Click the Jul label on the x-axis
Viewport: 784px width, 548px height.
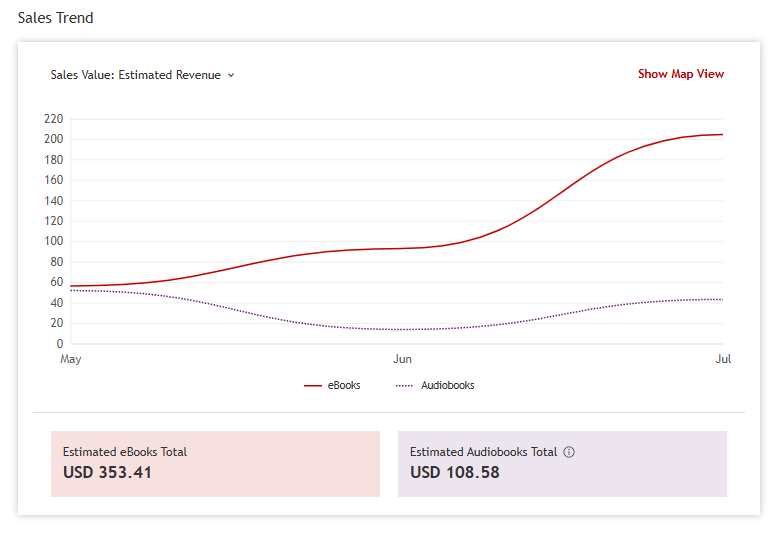(x=723, y=359)
